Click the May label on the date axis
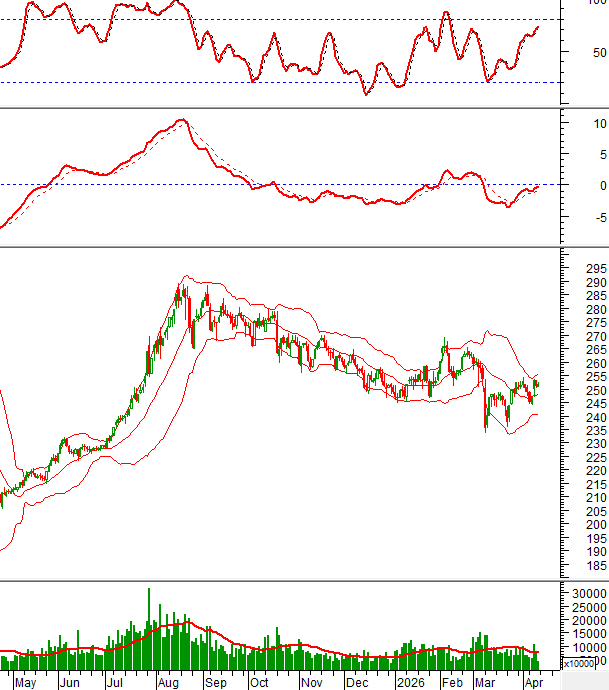This screenshot has width=609, height=690. point(26,683)
